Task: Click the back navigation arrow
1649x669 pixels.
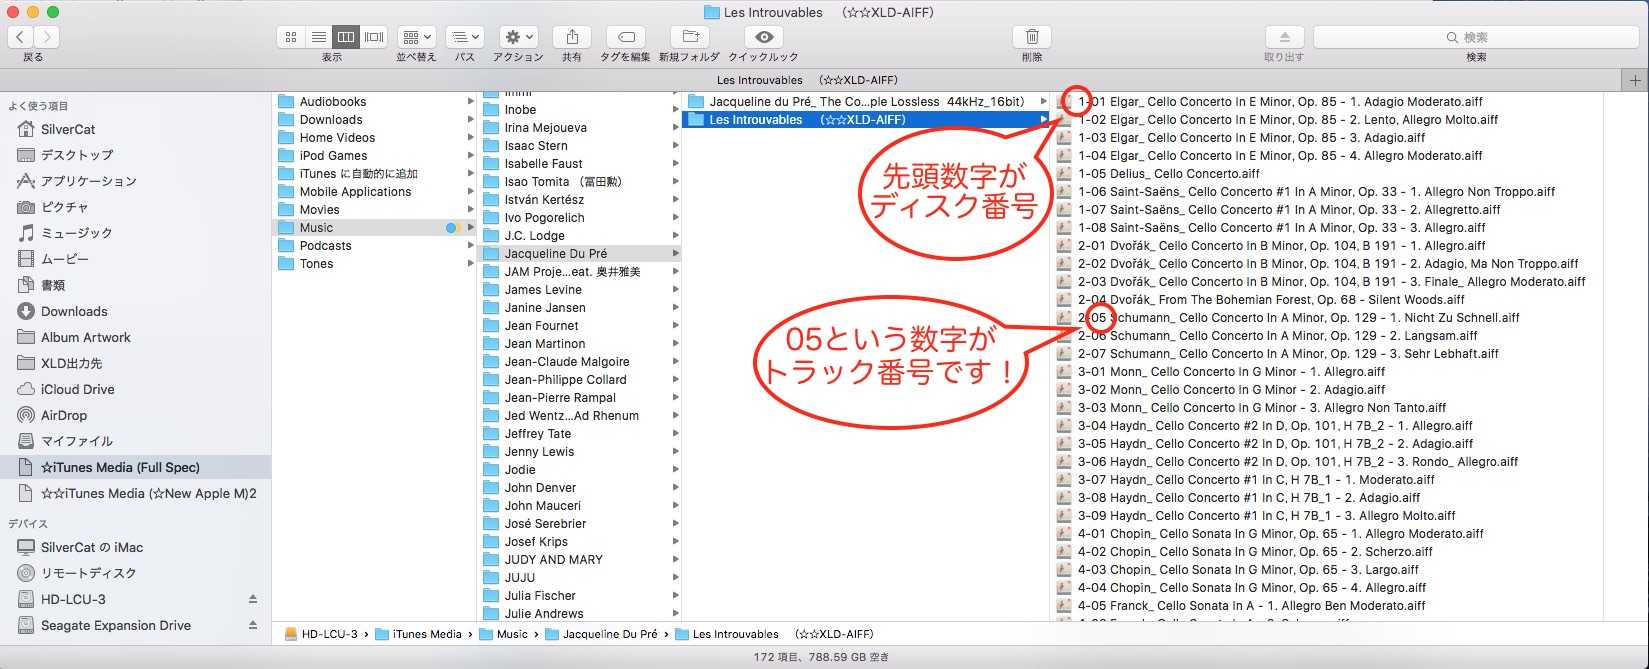Action: pyautogui.click(x=21, y=37)
